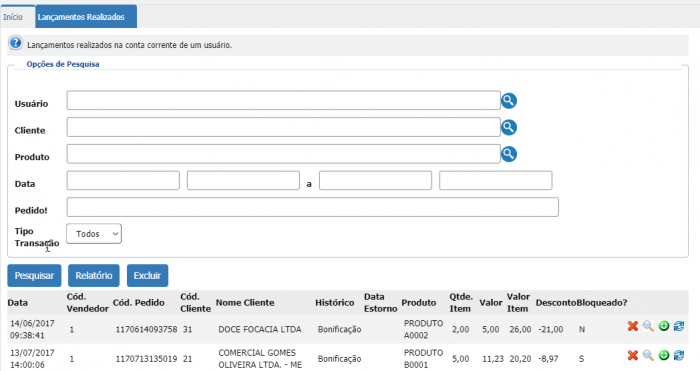View details magnifier for COMERCIAL GOMES row
The height and width of the screenshot is (371, 700).
pyautogui.click(x=648, y=355)
